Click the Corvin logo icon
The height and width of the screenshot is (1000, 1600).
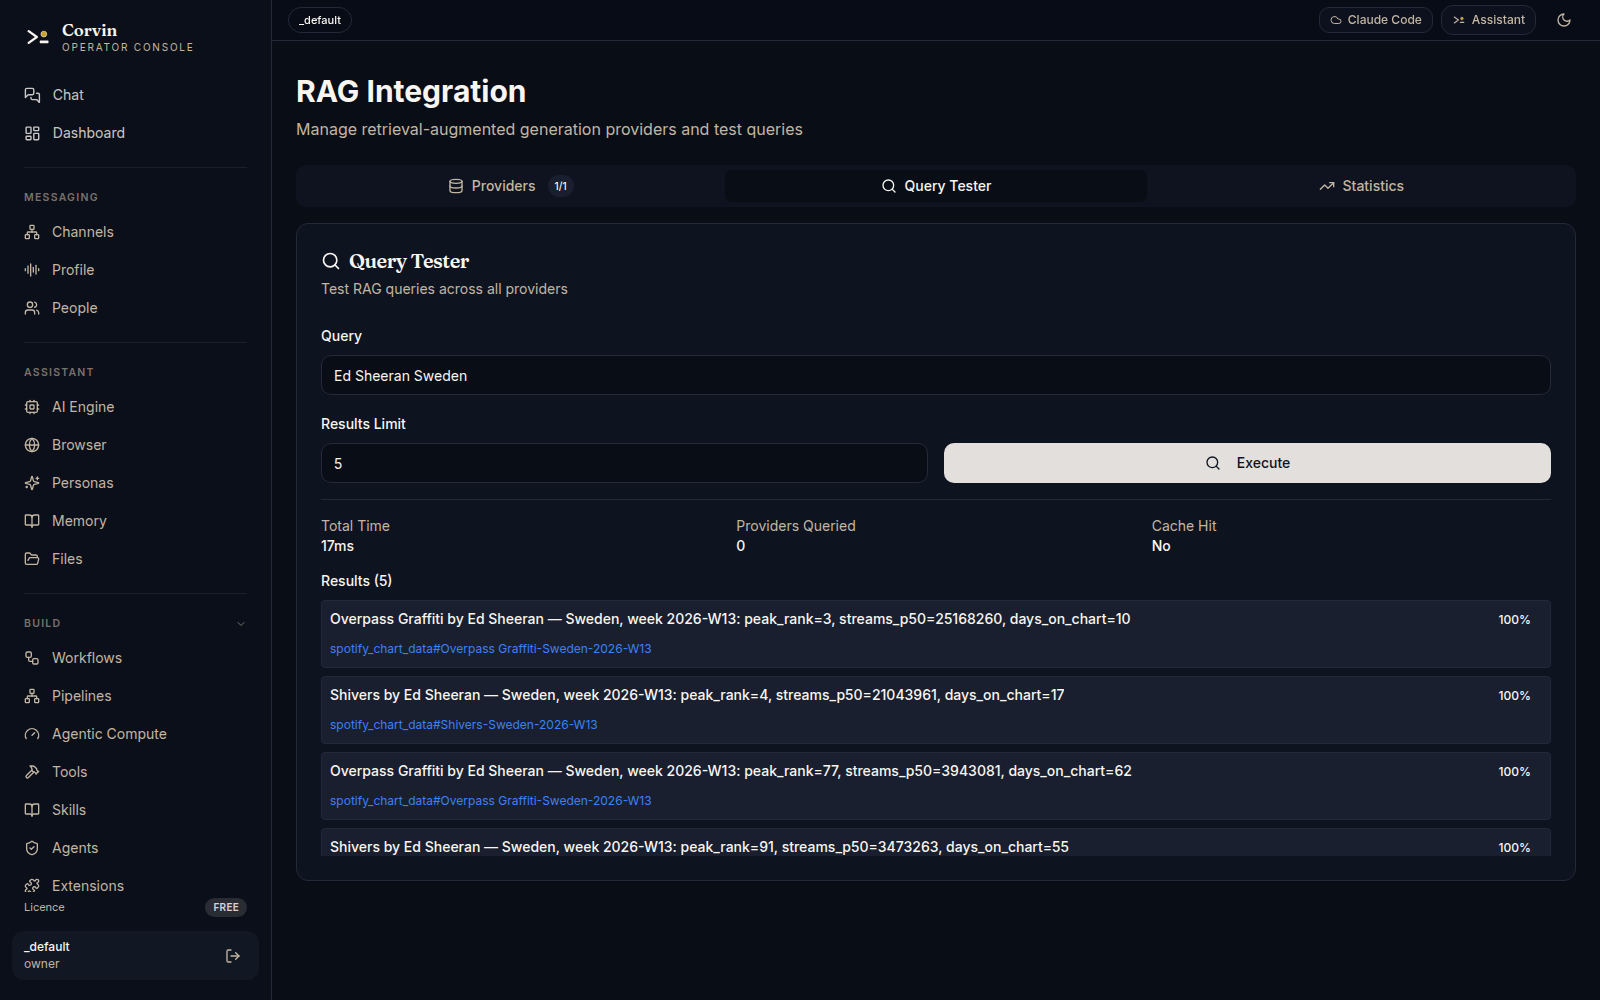click(37, 37)
